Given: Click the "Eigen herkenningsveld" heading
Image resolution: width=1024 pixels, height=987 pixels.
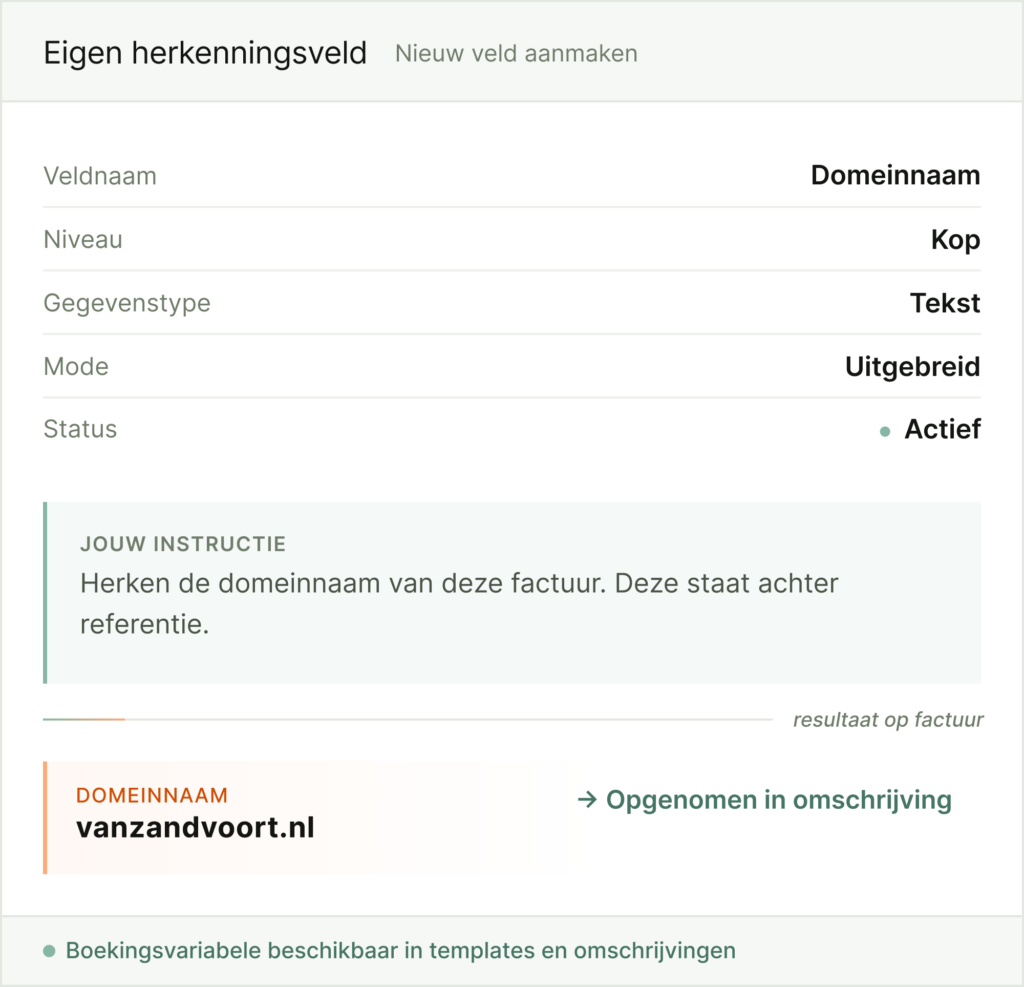Looking at the screenshot, I should point(205,53).
